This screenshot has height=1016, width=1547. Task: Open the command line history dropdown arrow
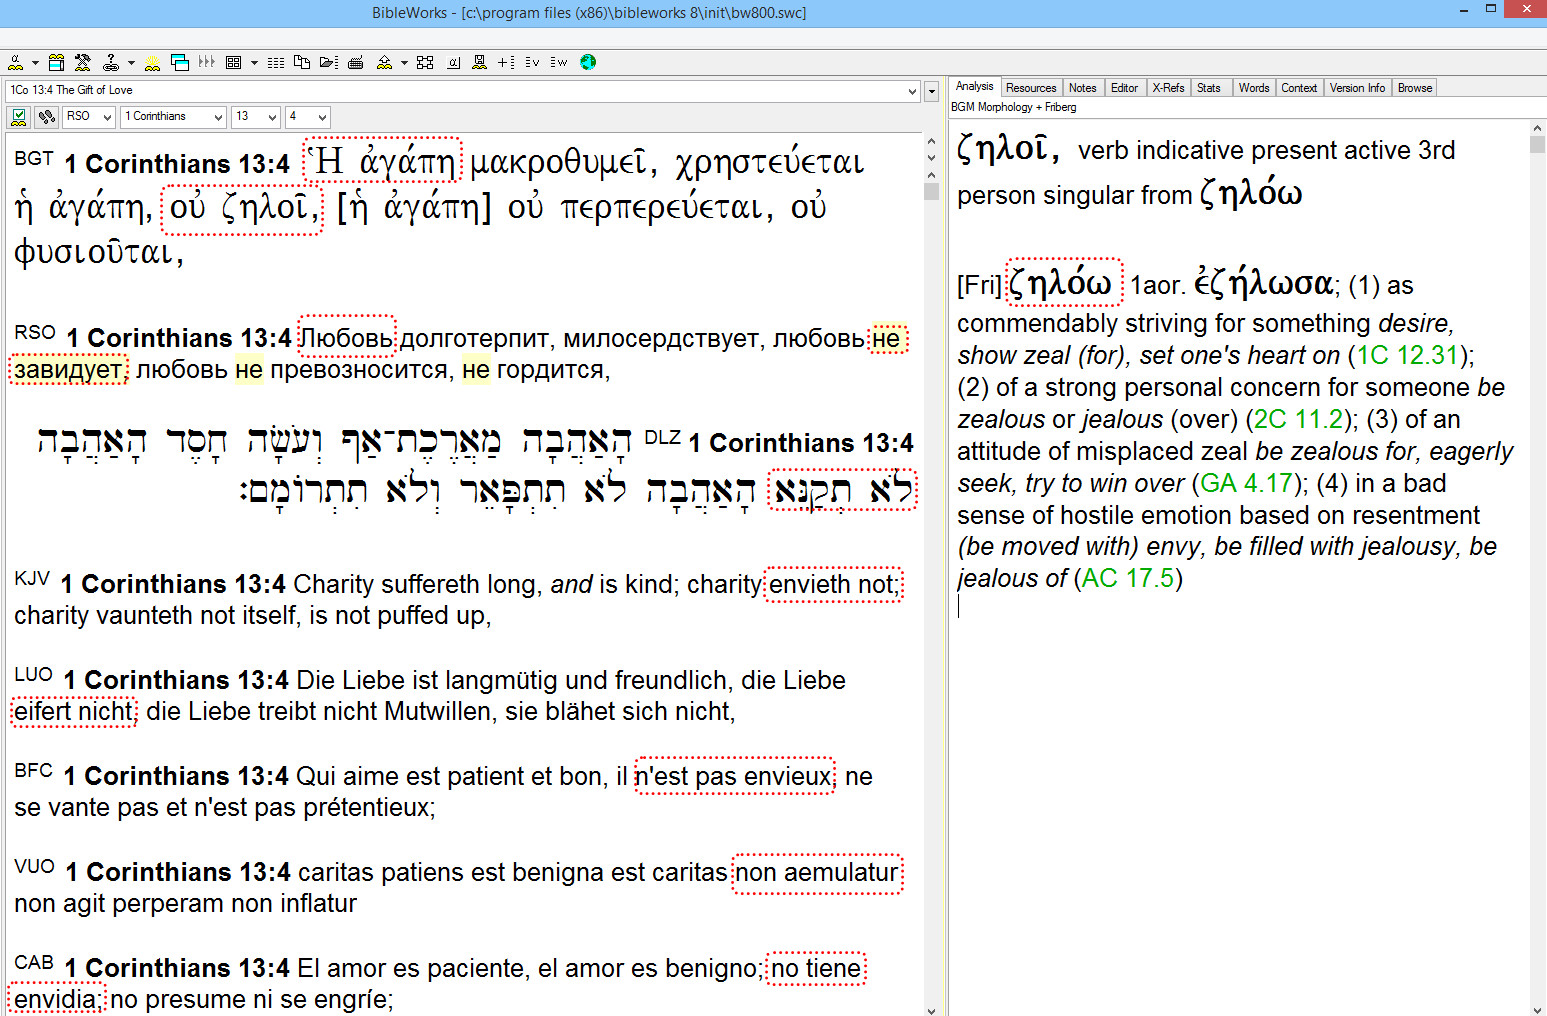pos(912,91)
